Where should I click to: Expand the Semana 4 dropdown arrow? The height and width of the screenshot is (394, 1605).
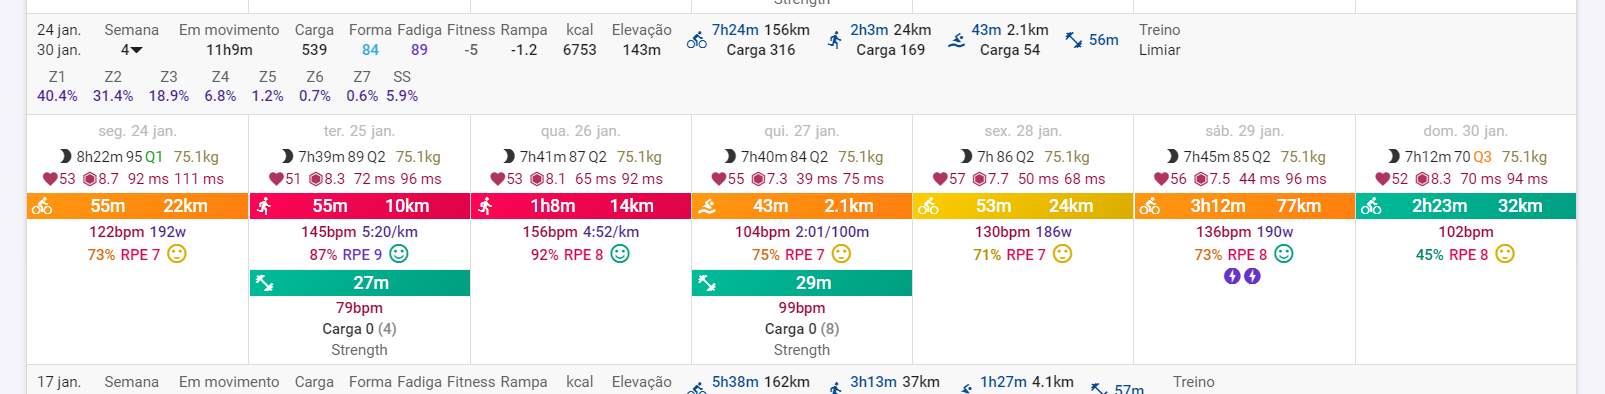137,50
